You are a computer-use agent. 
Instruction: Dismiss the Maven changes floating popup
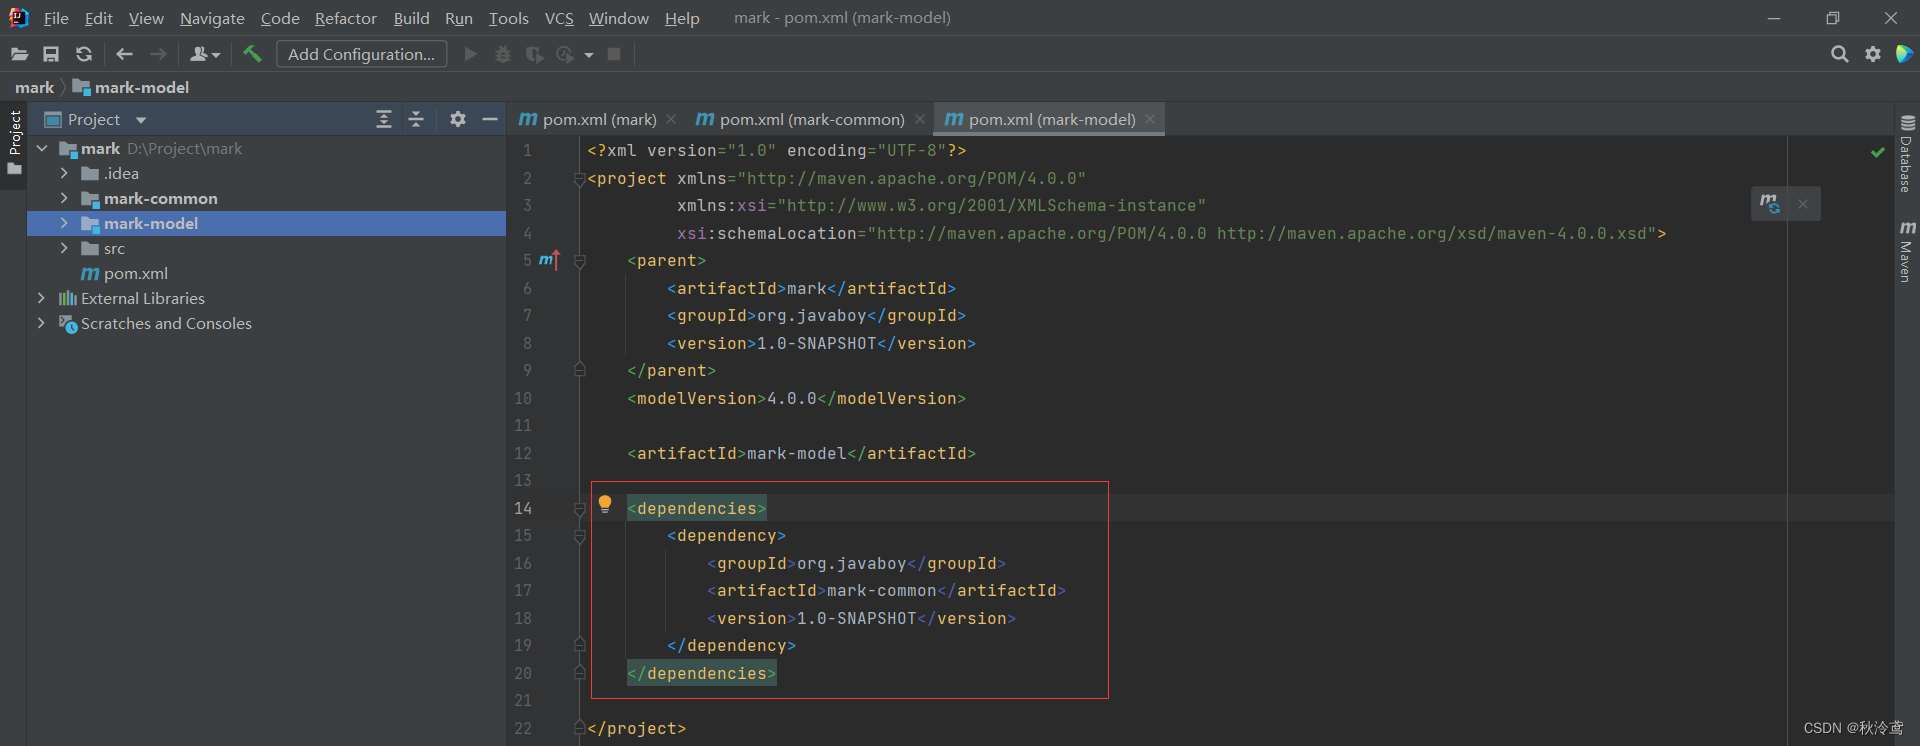1803,204
